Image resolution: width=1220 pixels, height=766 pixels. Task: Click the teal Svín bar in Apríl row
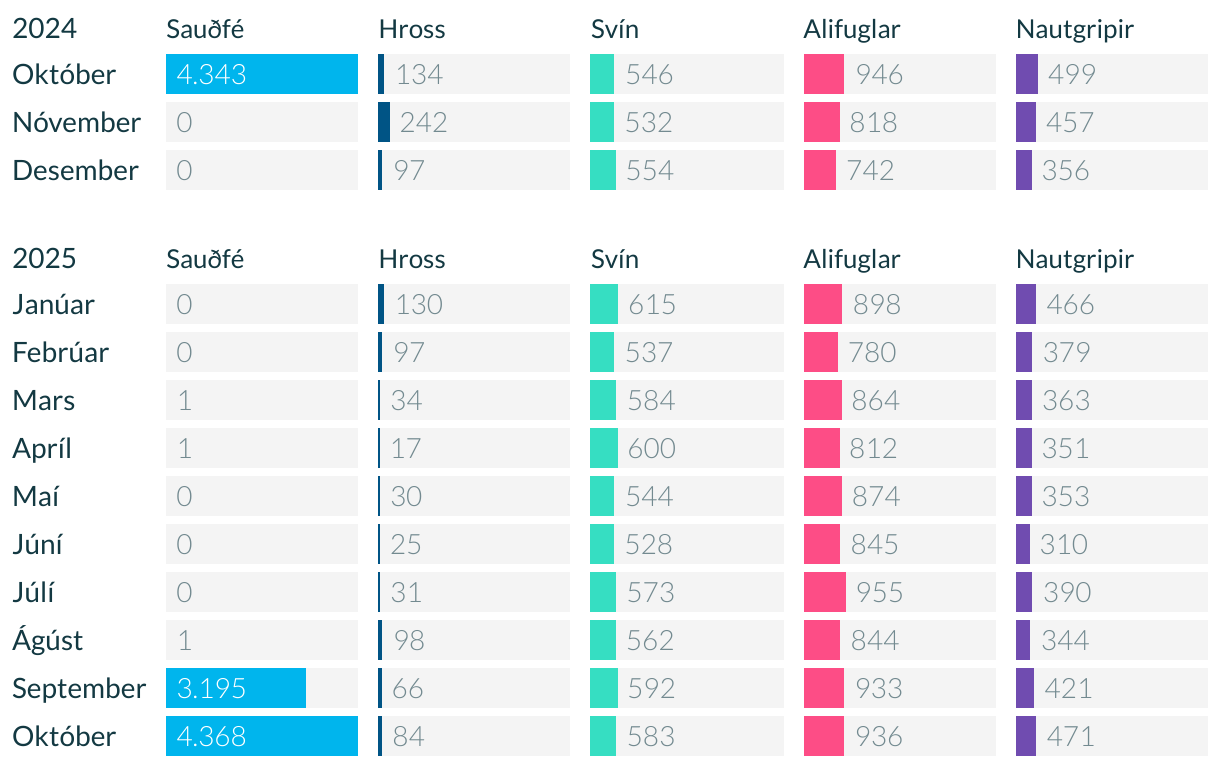pos(604,448)
